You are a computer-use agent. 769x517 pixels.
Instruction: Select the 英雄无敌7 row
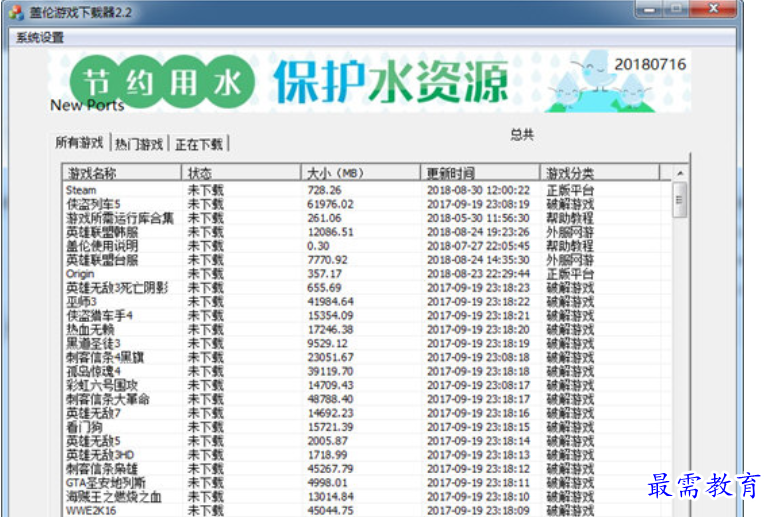pyautogui.click(x=367, y=413)
